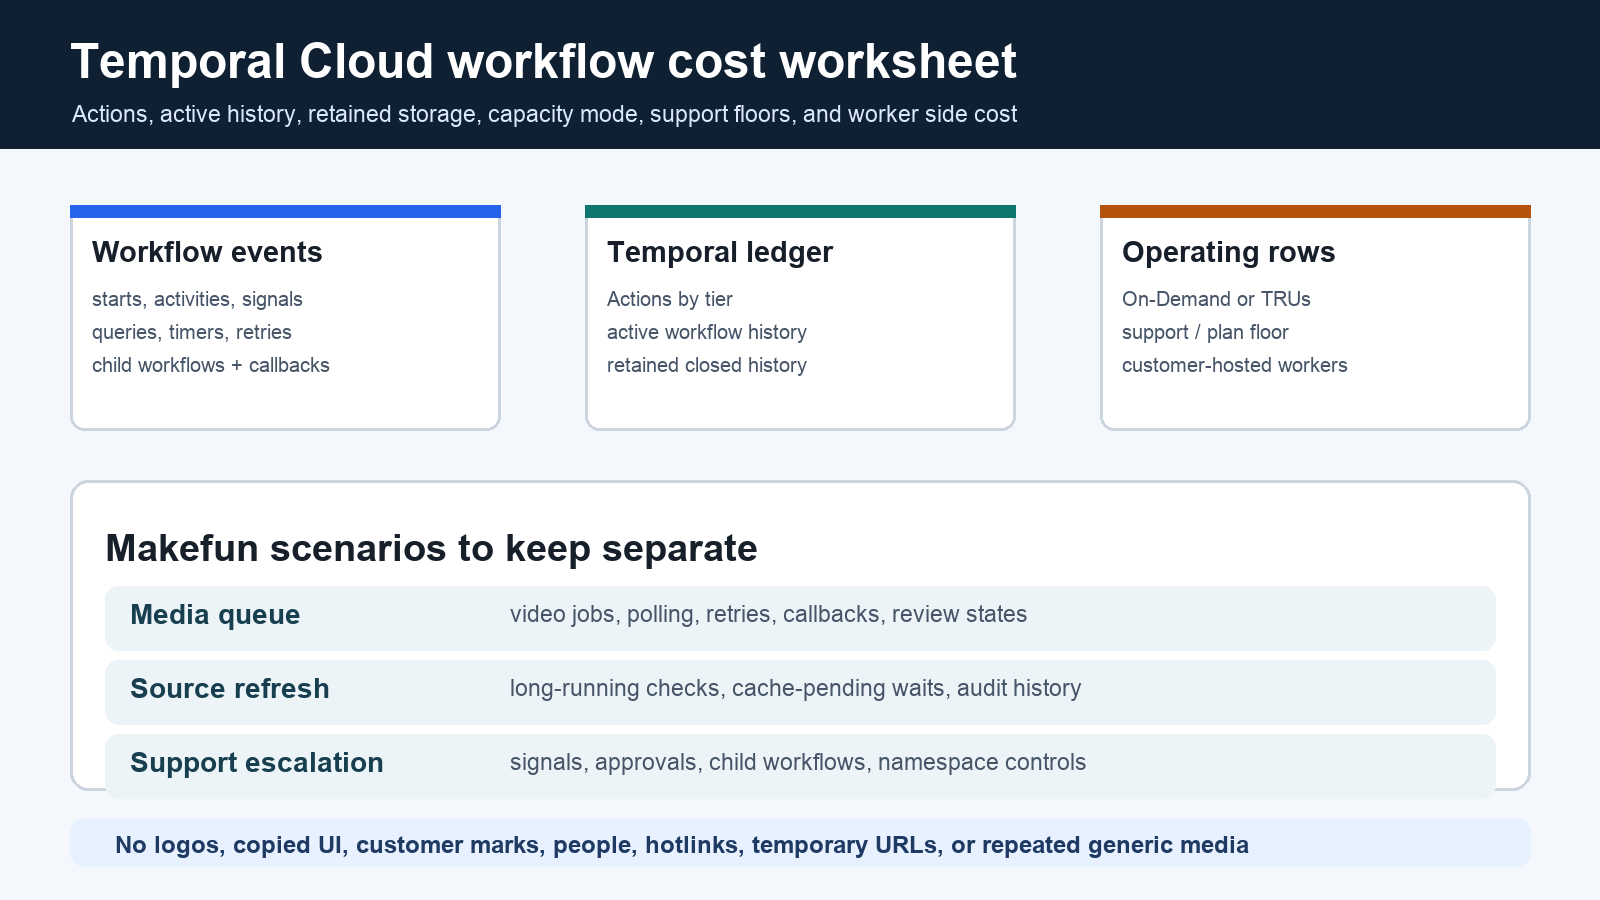Click 'child workflows + callbacks' text
1600x900 pixels.
[211, 365]
